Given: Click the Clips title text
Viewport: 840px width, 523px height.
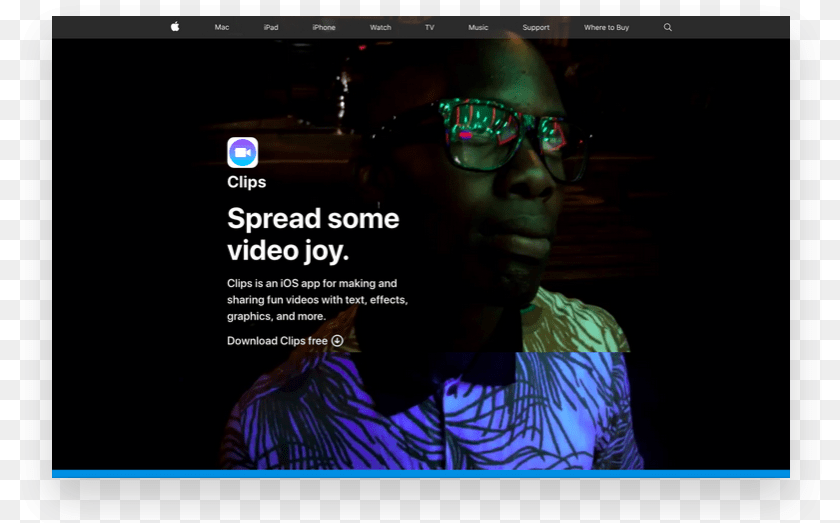Looking at the screenshot, I should coord(246,182).
